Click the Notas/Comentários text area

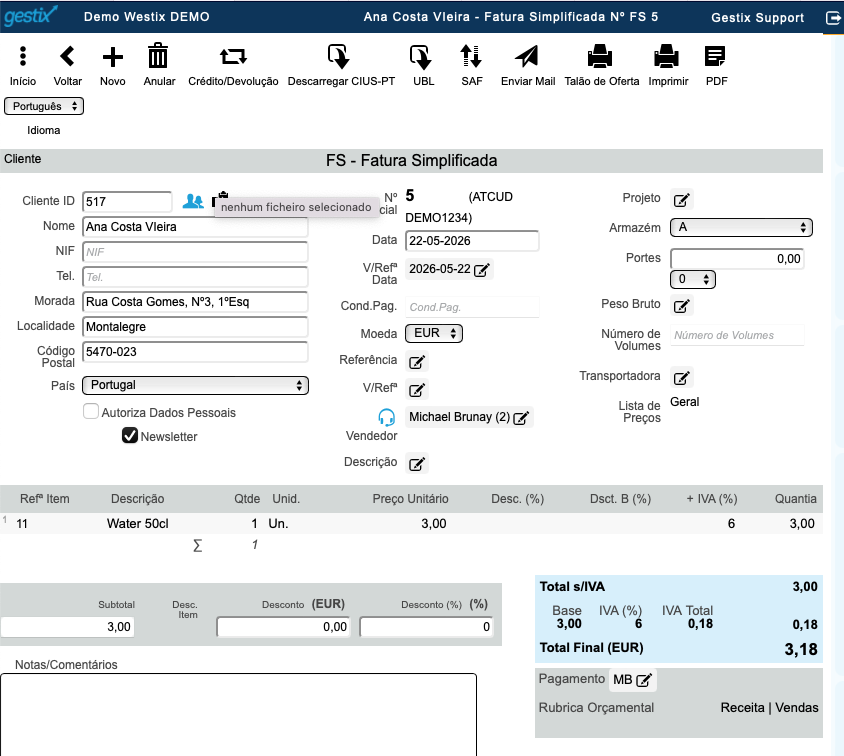point(238,715)
